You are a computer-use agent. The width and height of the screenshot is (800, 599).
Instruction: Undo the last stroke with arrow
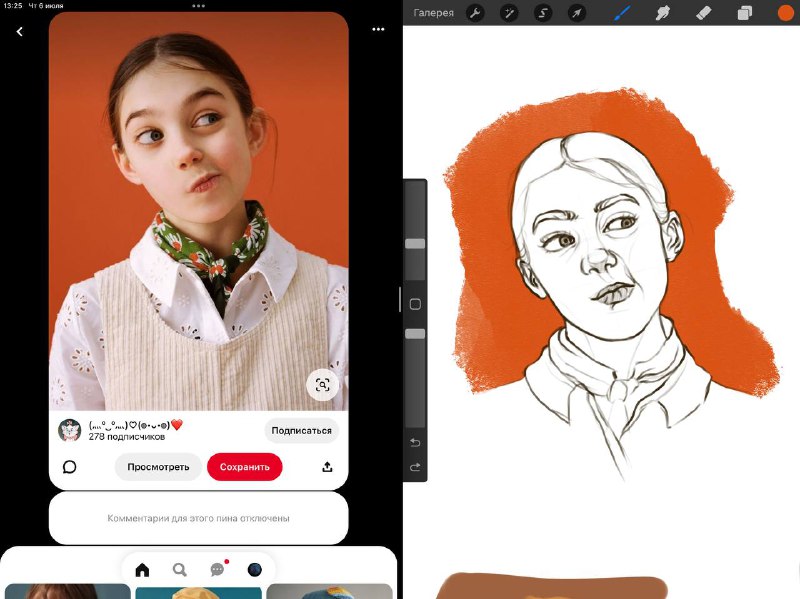tap(415, 442)
